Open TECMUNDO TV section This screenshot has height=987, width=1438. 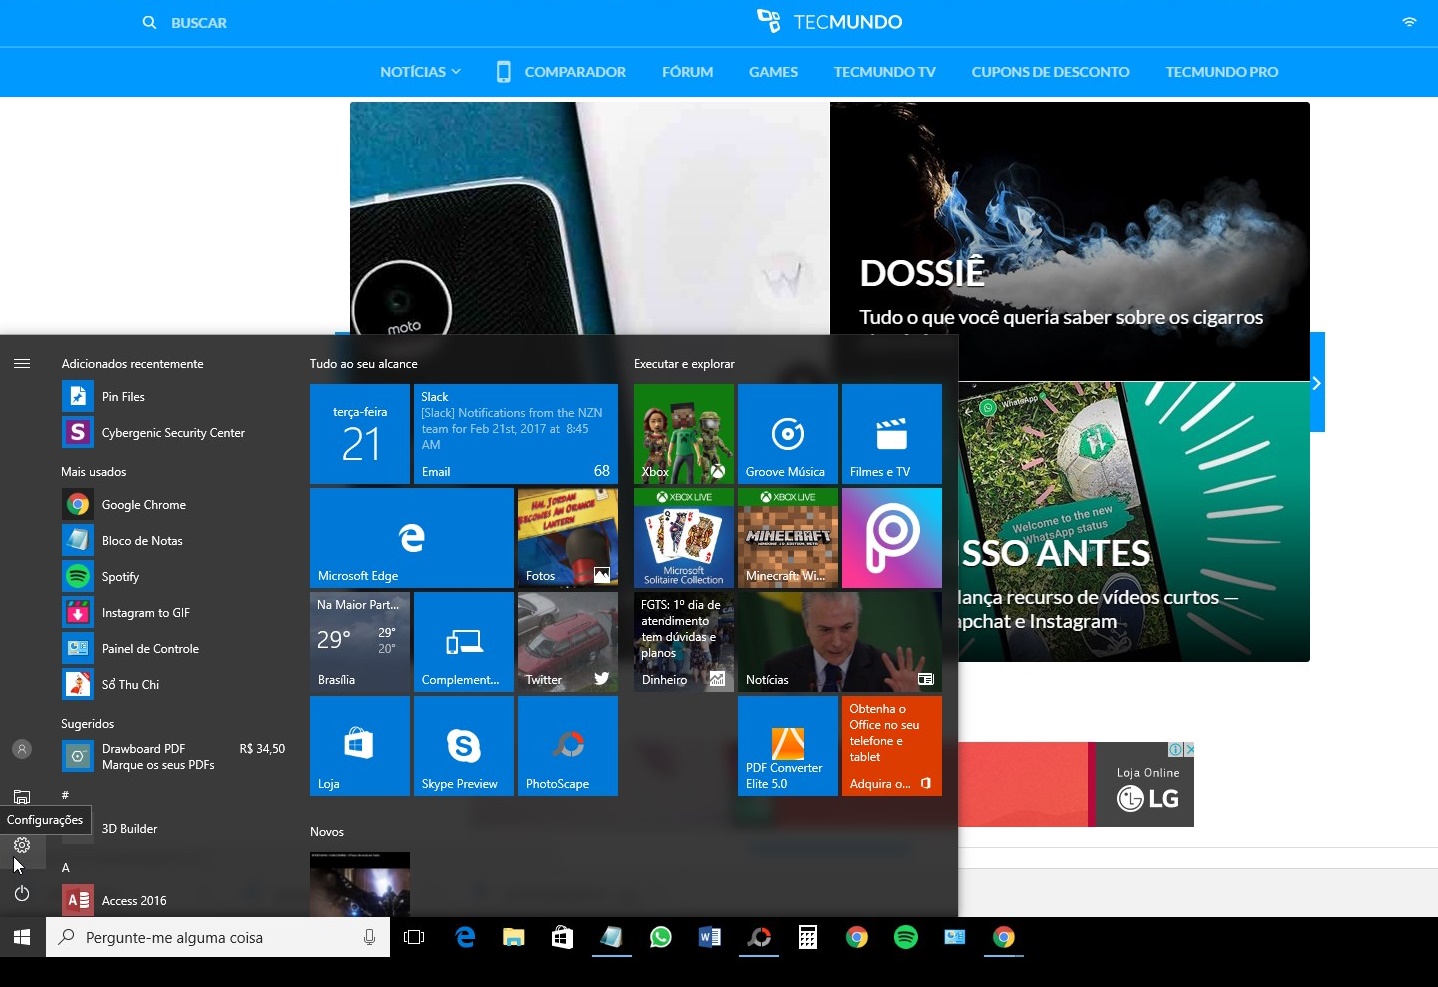tap(885, 72)
